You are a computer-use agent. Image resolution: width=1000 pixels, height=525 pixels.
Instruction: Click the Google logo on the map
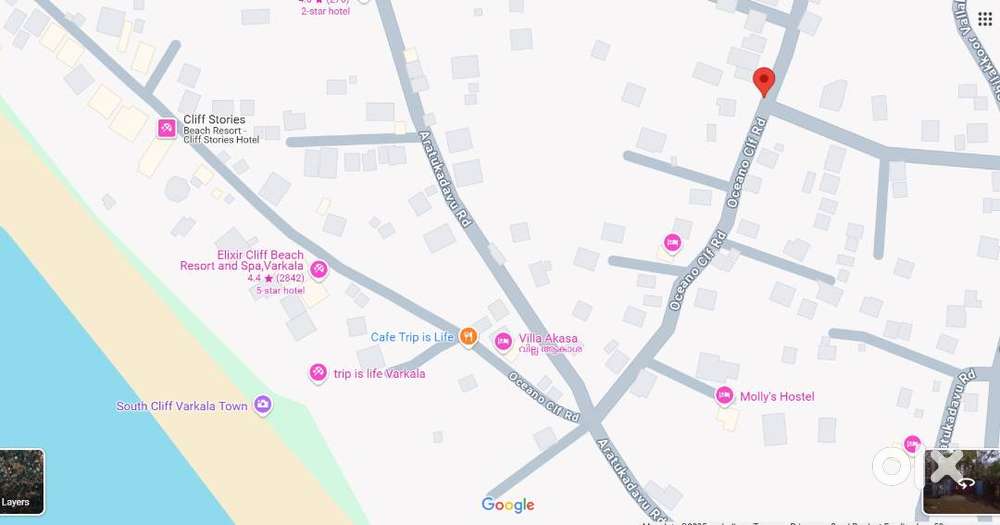[x=508, y=505]
